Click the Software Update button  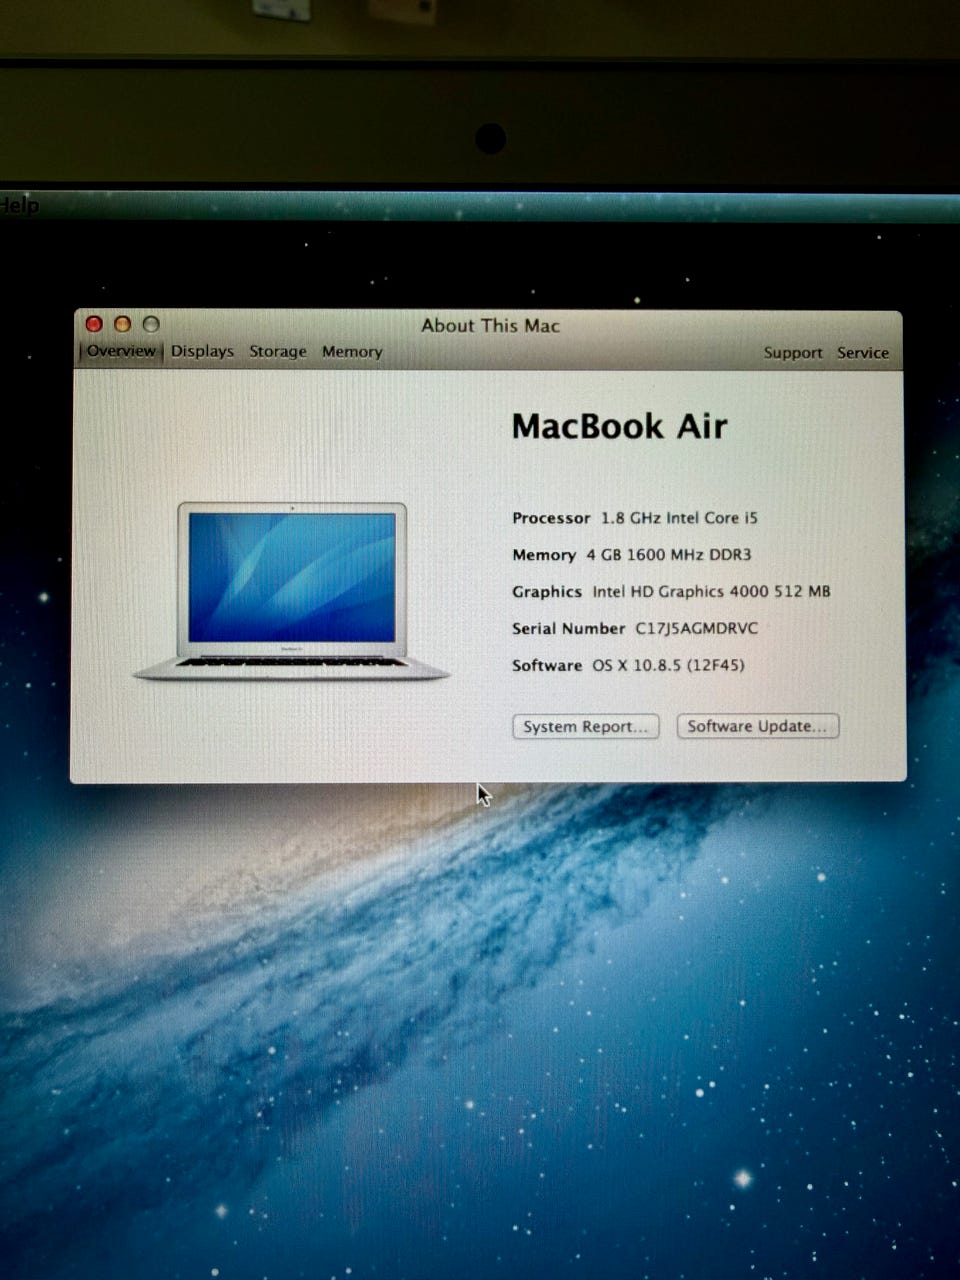coord(757,726)
